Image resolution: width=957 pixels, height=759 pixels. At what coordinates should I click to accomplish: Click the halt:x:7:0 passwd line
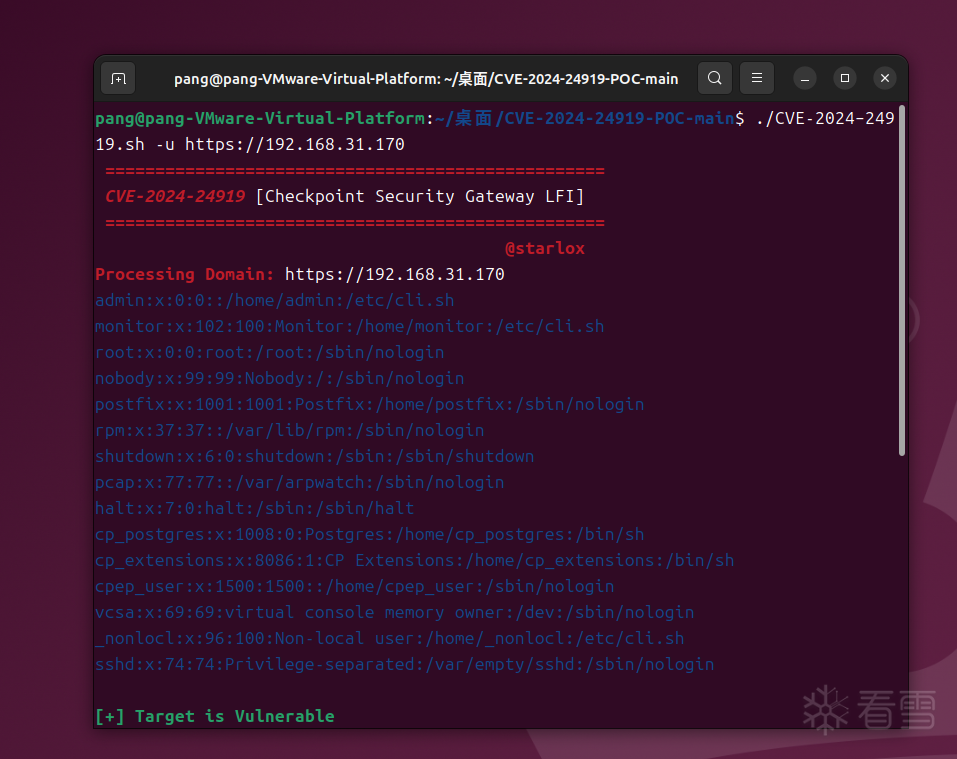pyautogui.click(x=255, y=508)
